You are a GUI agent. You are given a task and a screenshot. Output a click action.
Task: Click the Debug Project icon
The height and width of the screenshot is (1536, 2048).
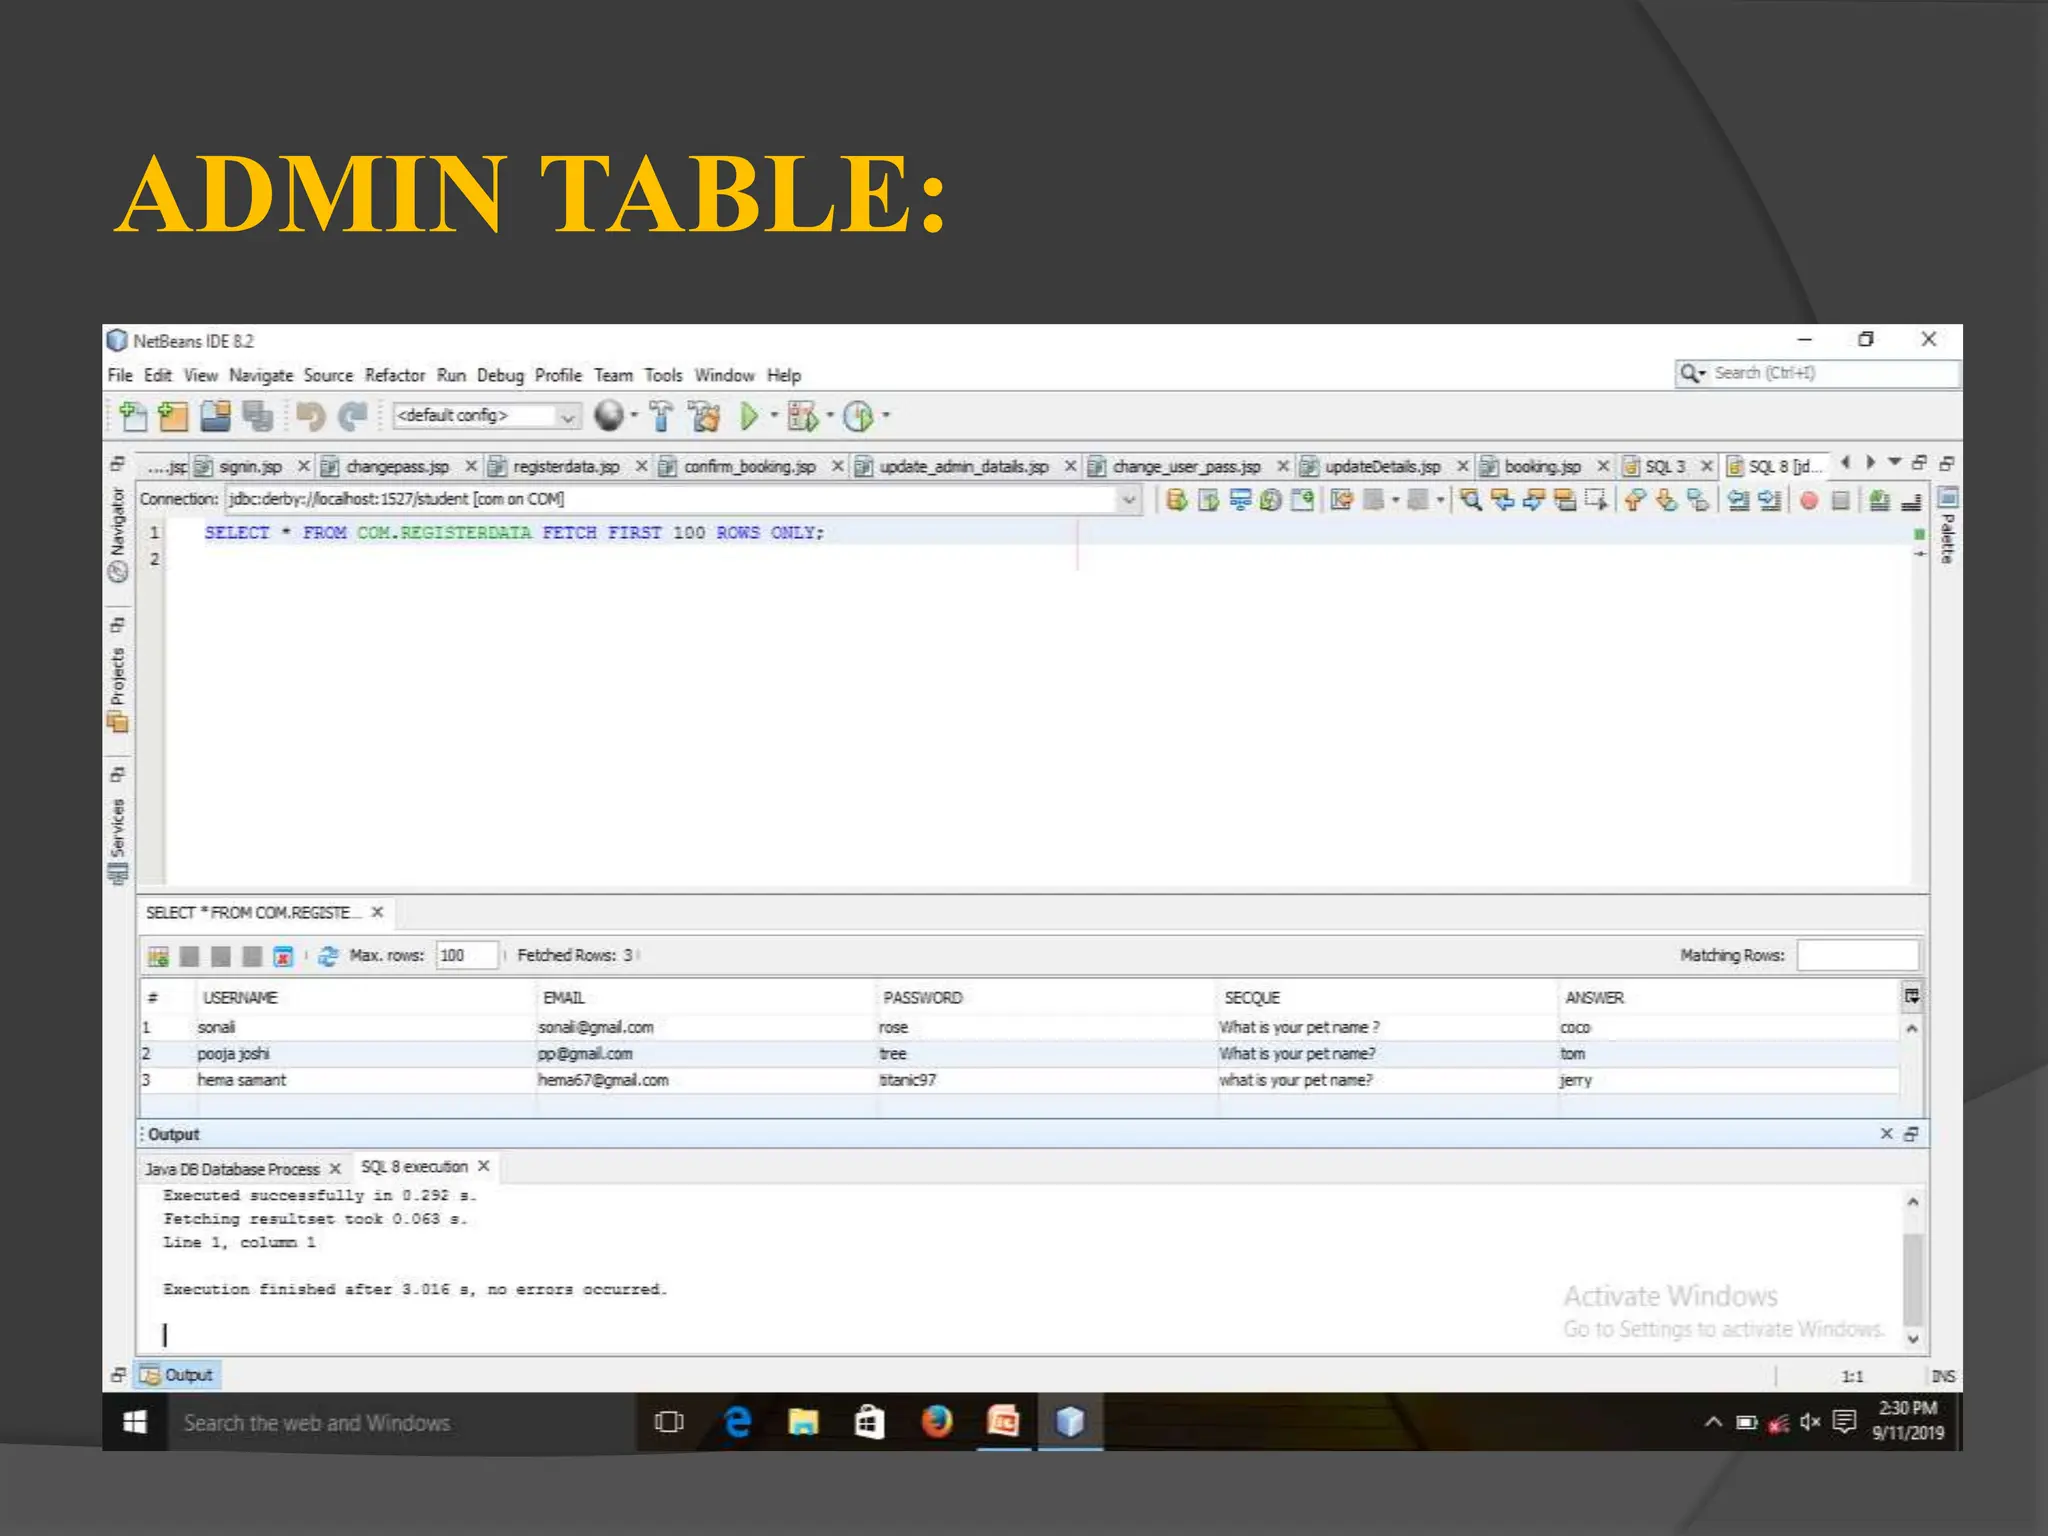(802, 415)
